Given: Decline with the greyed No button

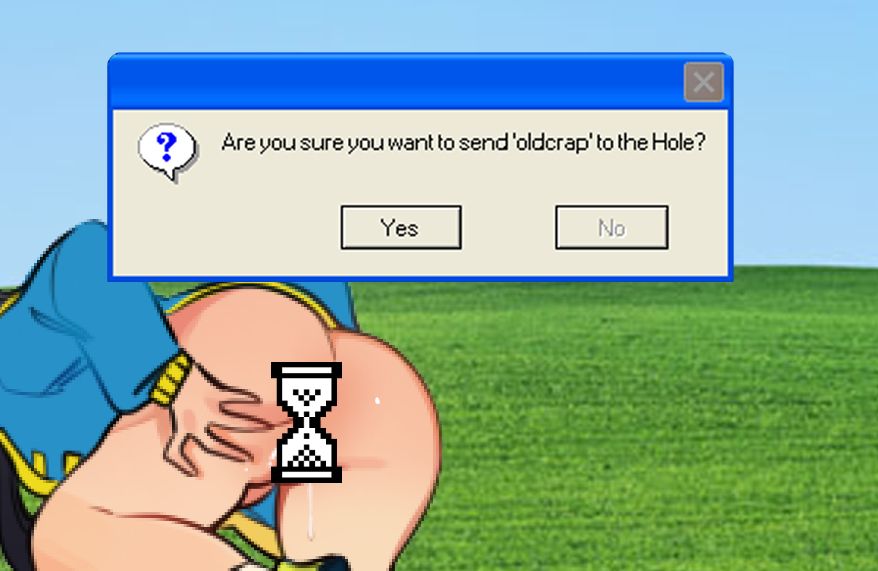Looking at the screenshot, I should [x=611, y=227].
